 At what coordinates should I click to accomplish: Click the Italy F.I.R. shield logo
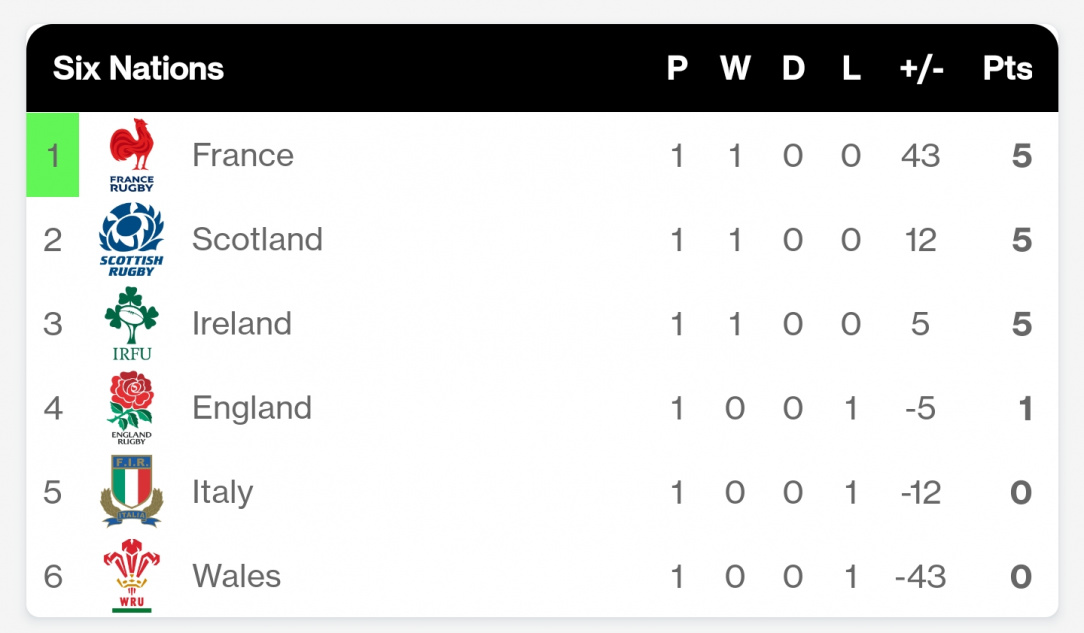point(131,491)
